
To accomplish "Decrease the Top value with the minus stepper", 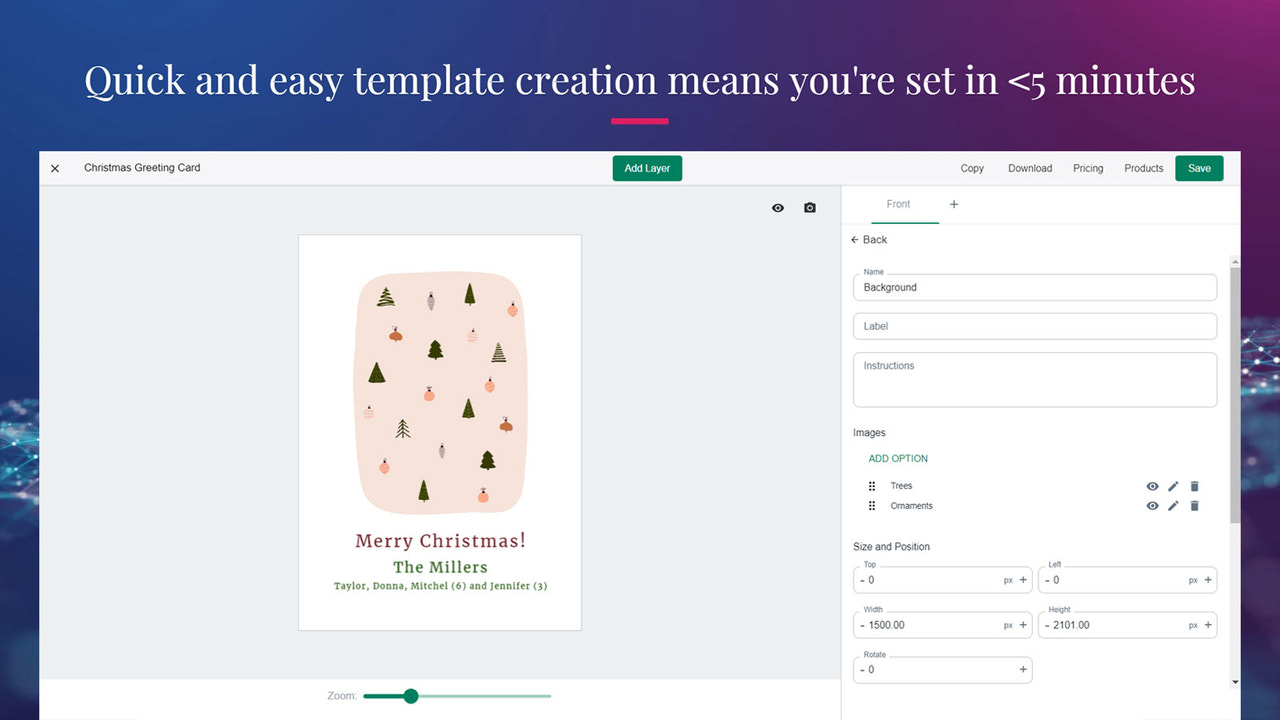I will (864, 579).
